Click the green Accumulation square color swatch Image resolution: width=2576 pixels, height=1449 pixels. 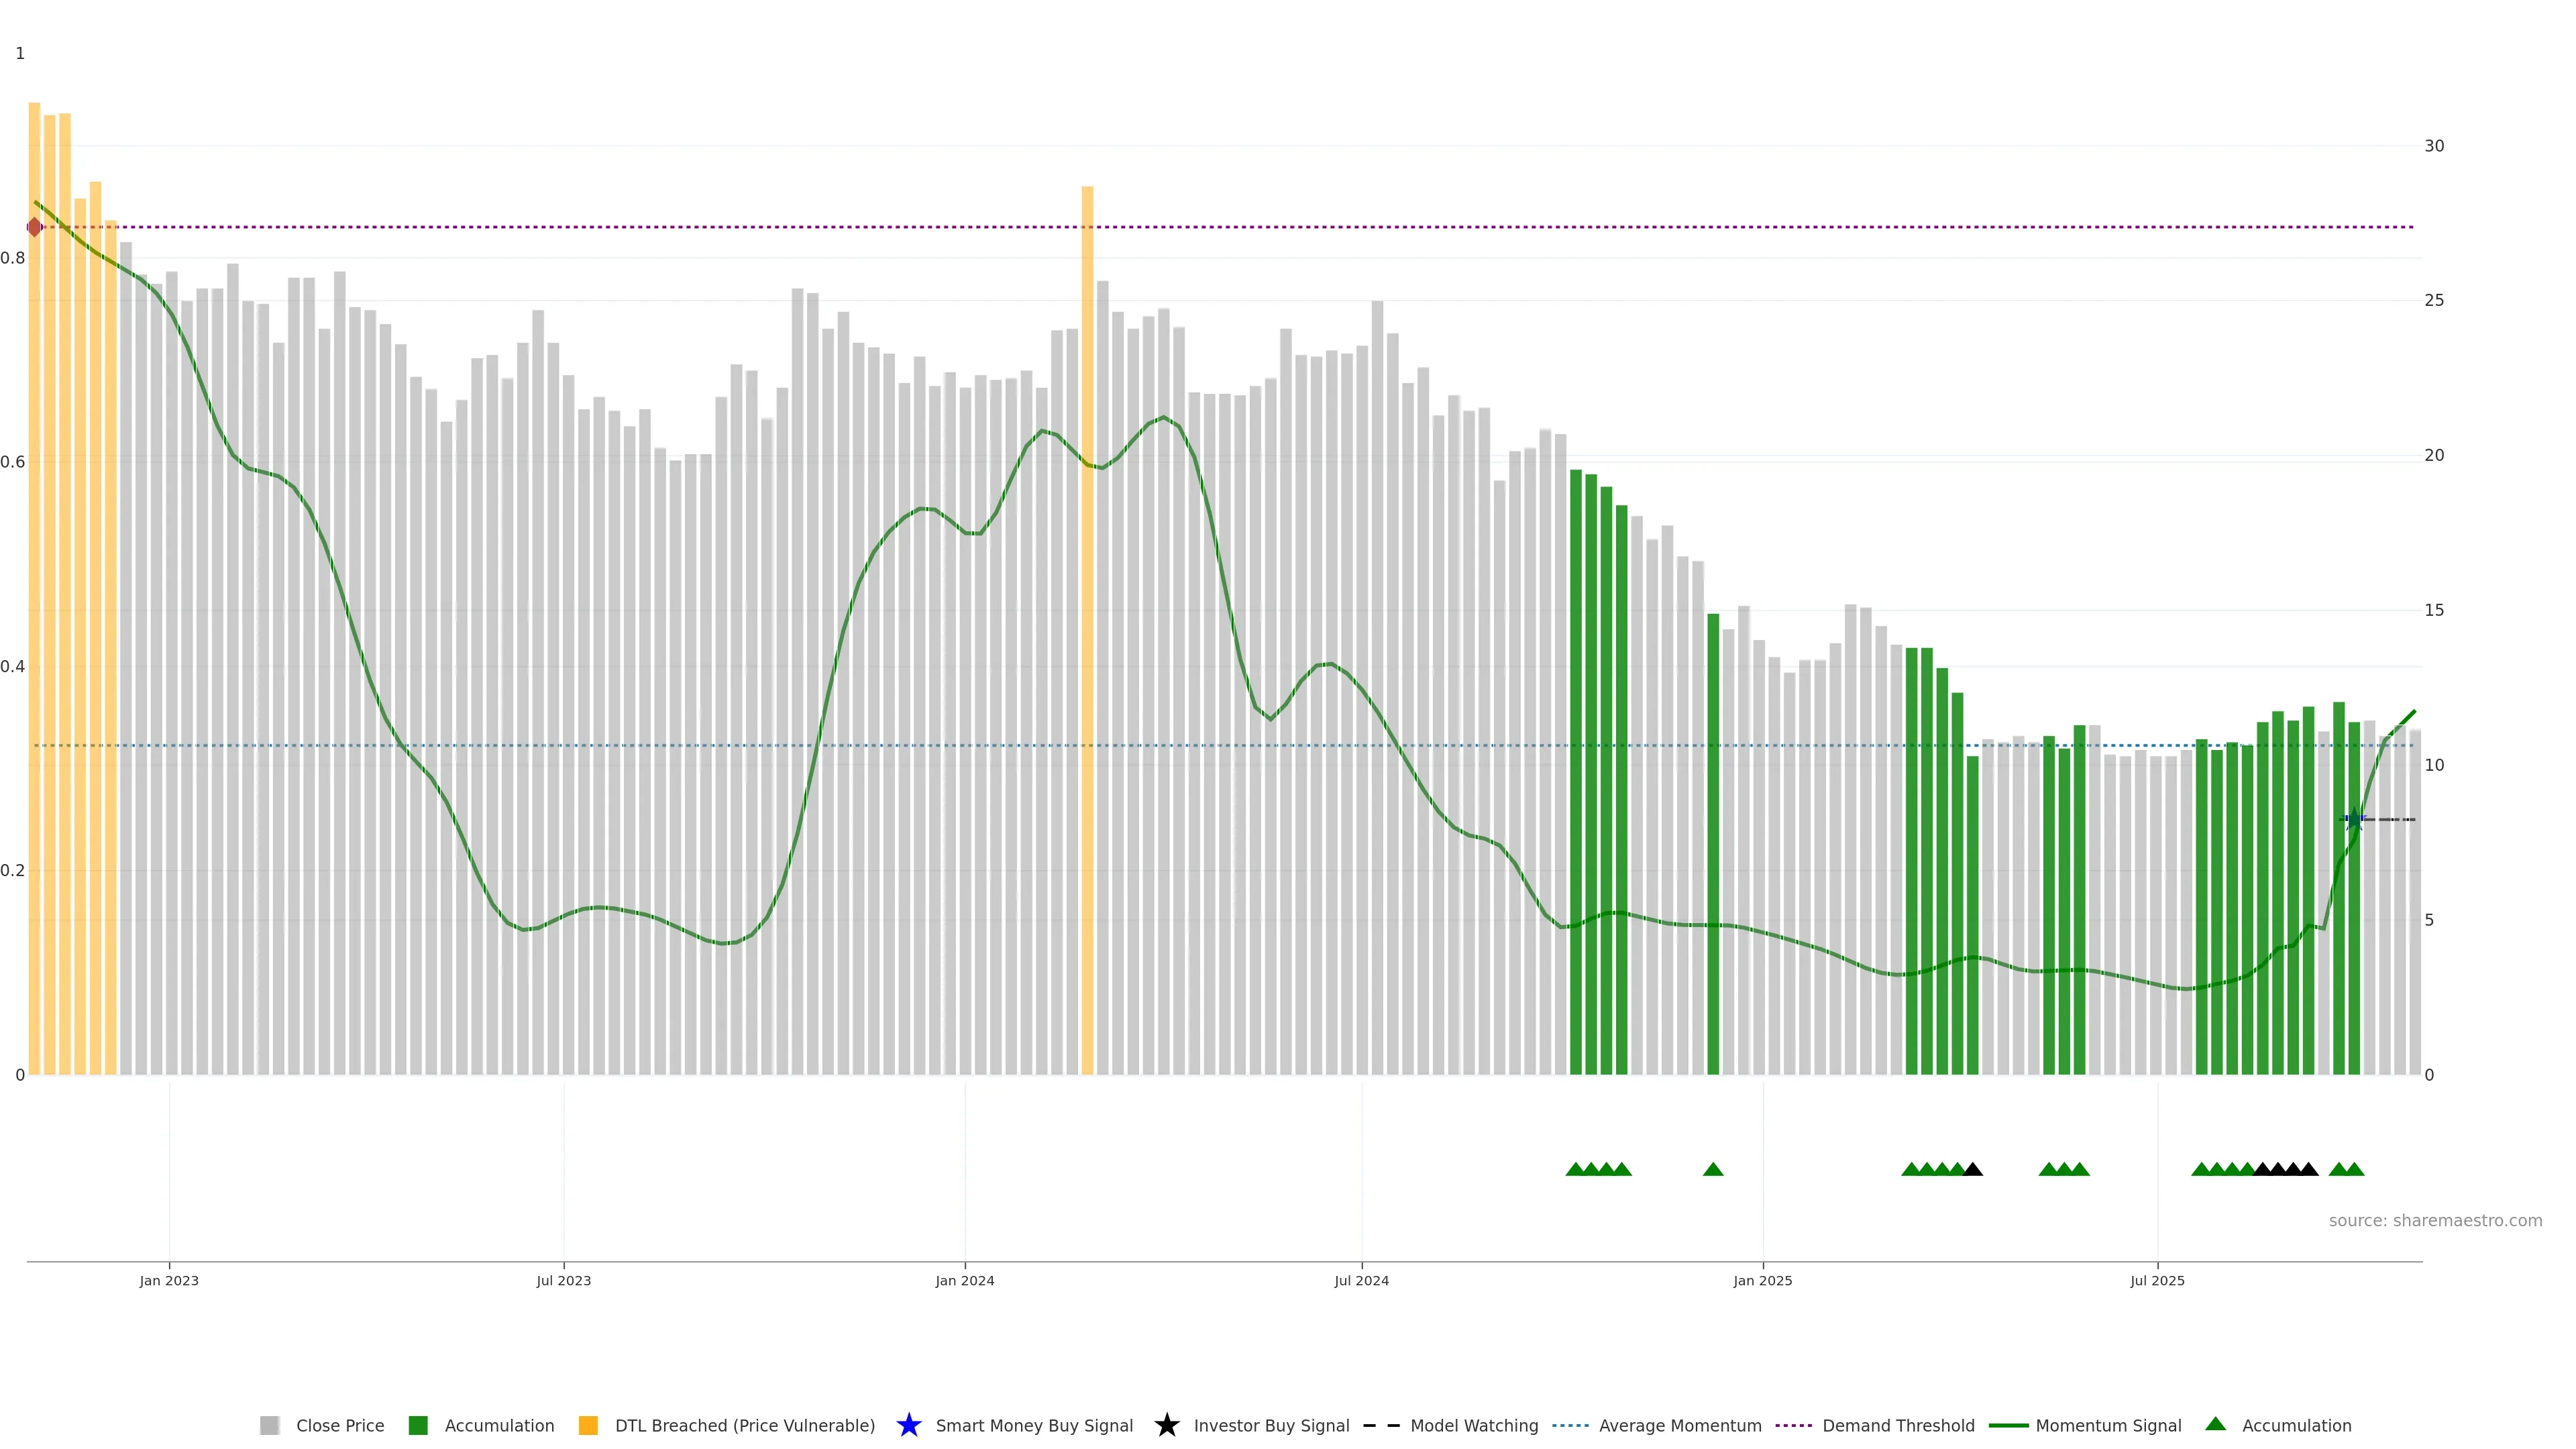point(418,1425)
